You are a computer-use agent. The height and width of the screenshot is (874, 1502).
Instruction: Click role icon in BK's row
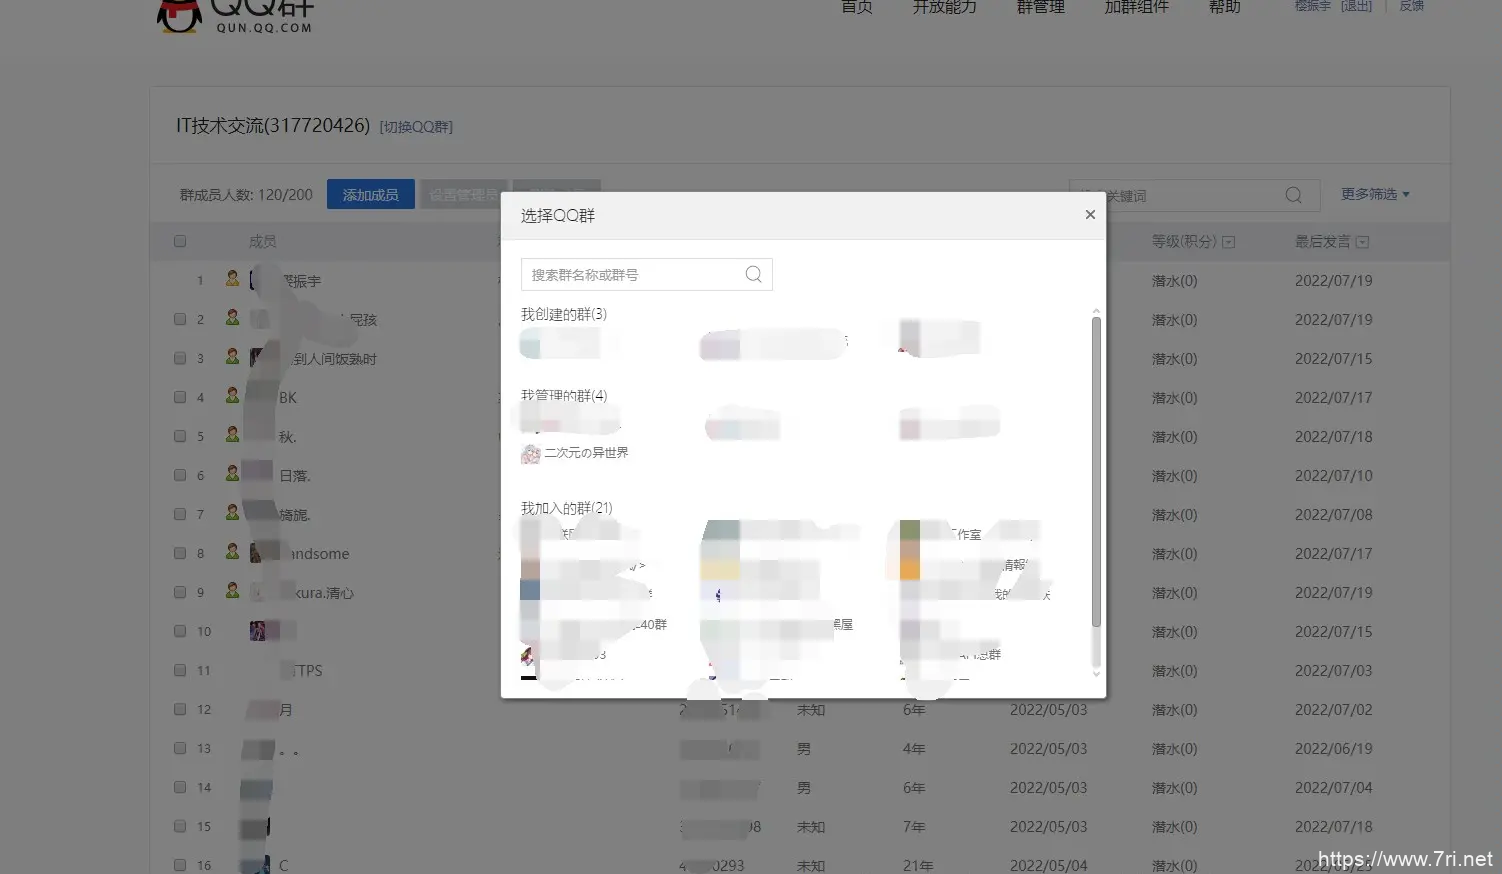(232, 396)
